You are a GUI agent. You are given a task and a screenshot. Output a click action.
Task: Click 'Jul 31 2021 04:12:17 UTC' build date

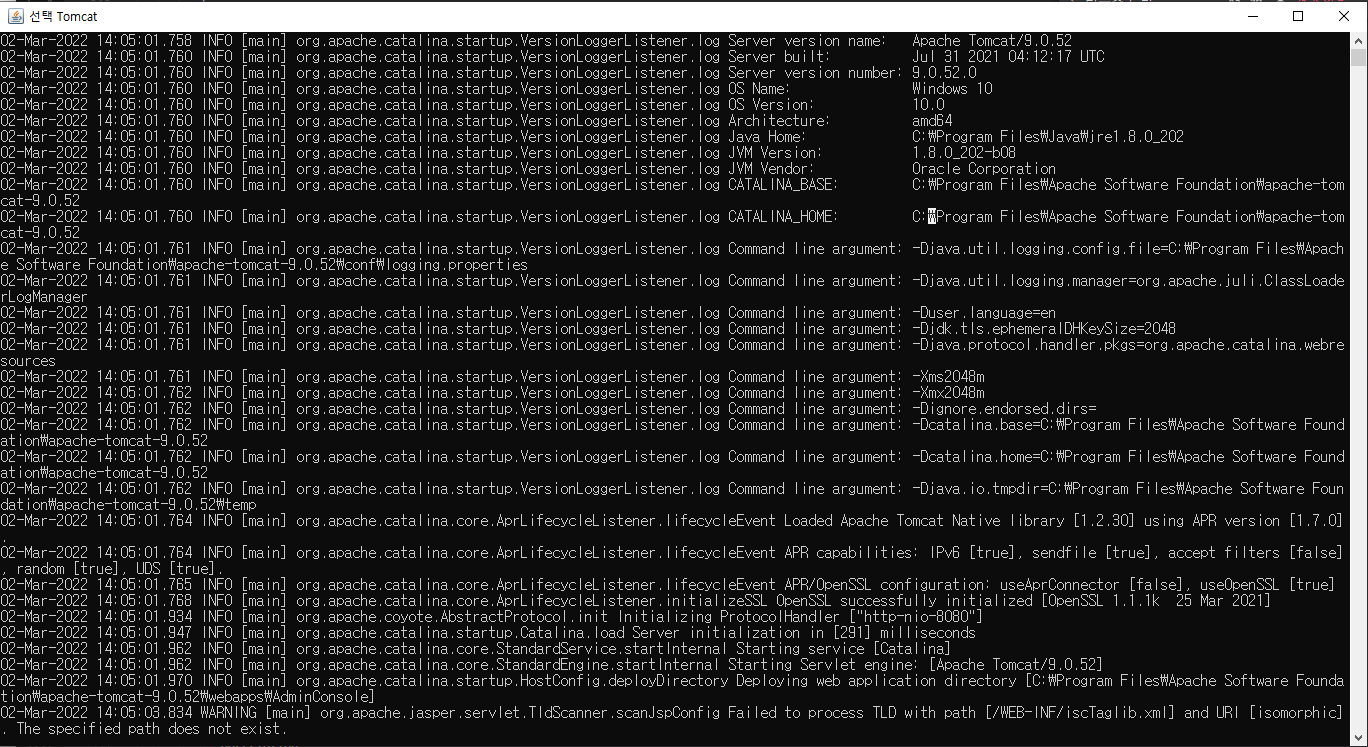point(1008,57)
